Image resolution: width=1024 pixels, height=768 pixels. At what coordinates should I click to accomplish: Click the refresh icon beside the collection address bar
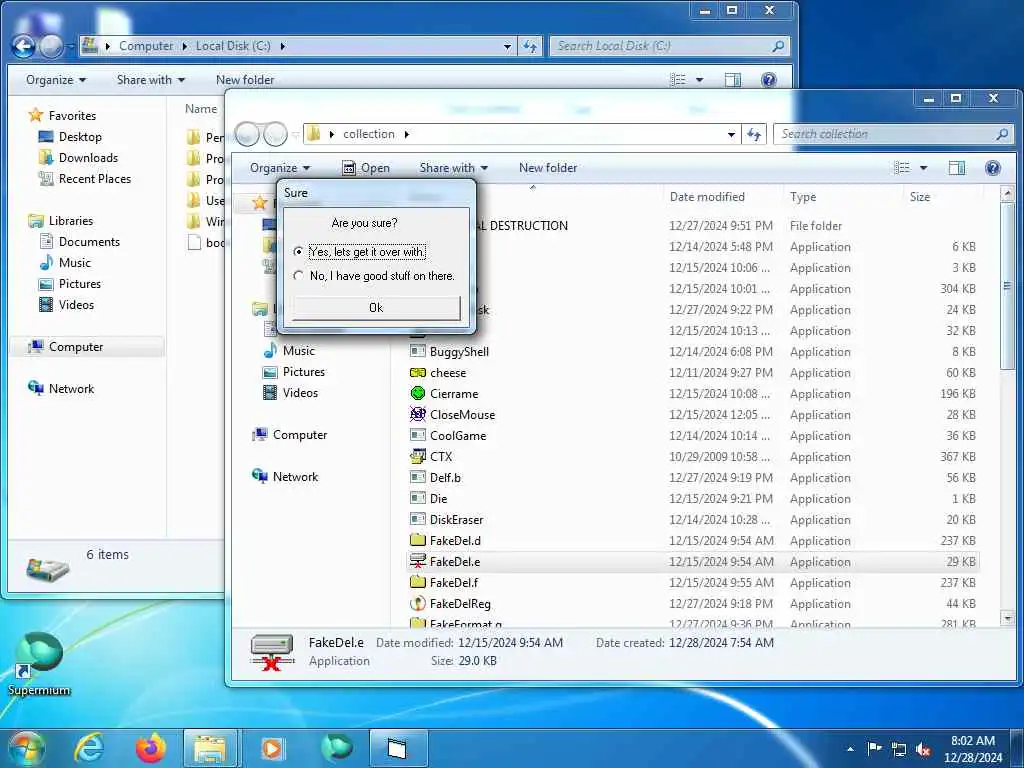coord(754,135)
